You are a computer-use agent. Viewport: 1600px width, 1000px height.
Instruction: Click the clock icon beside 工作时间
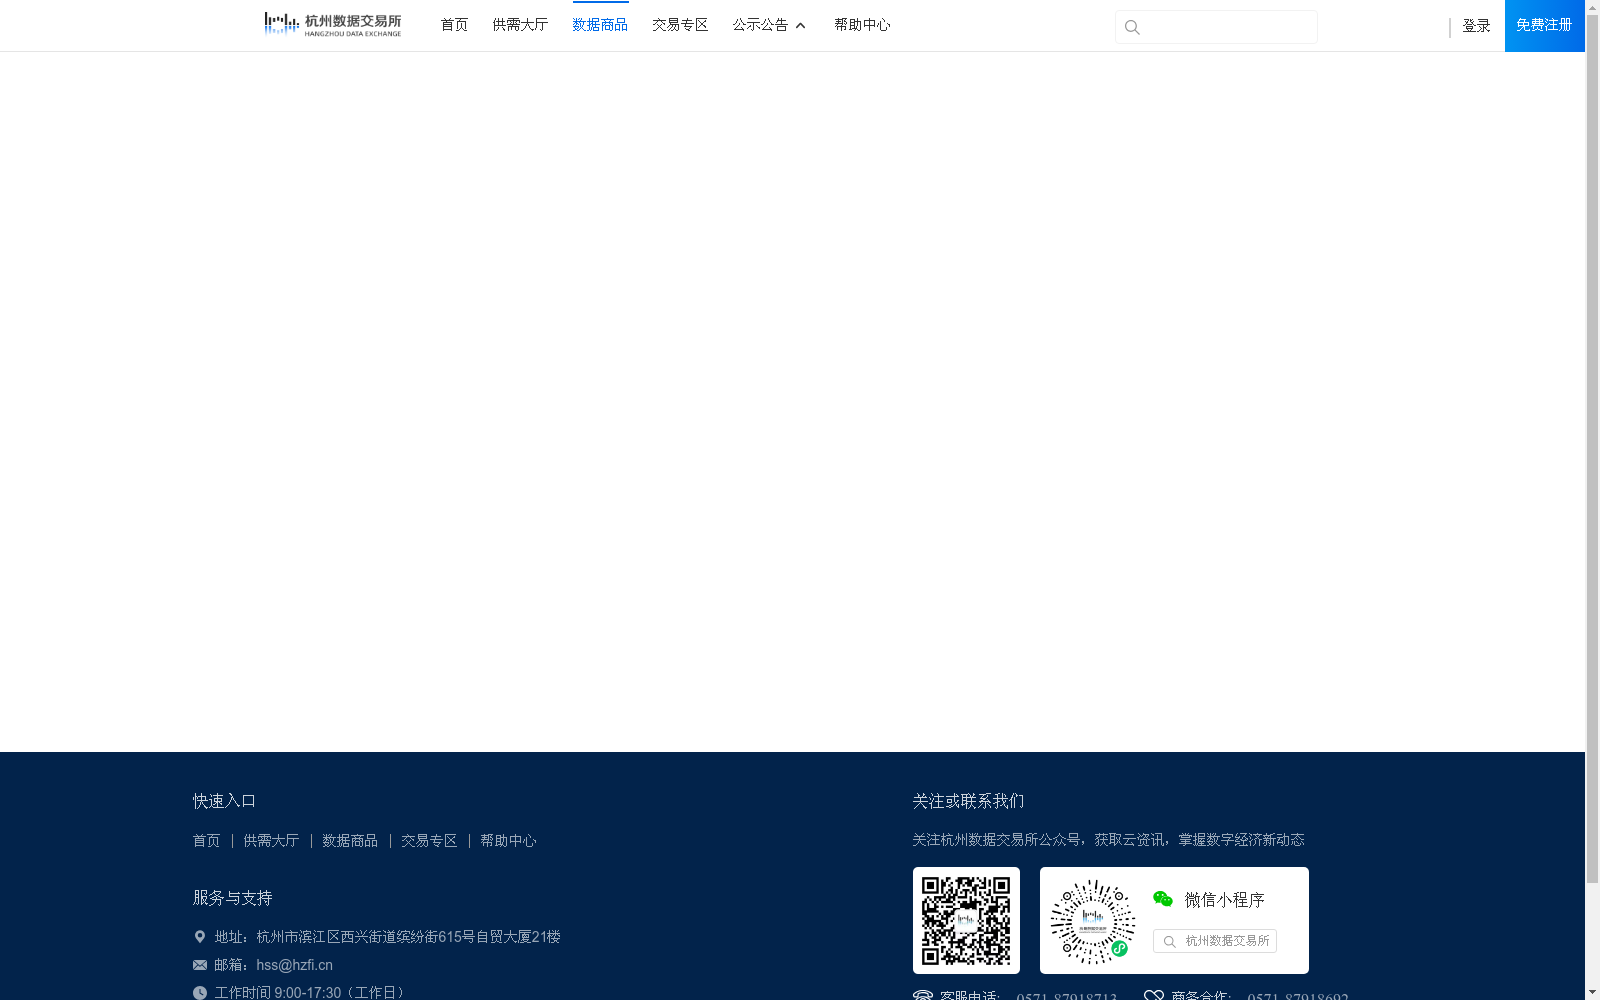199,992
